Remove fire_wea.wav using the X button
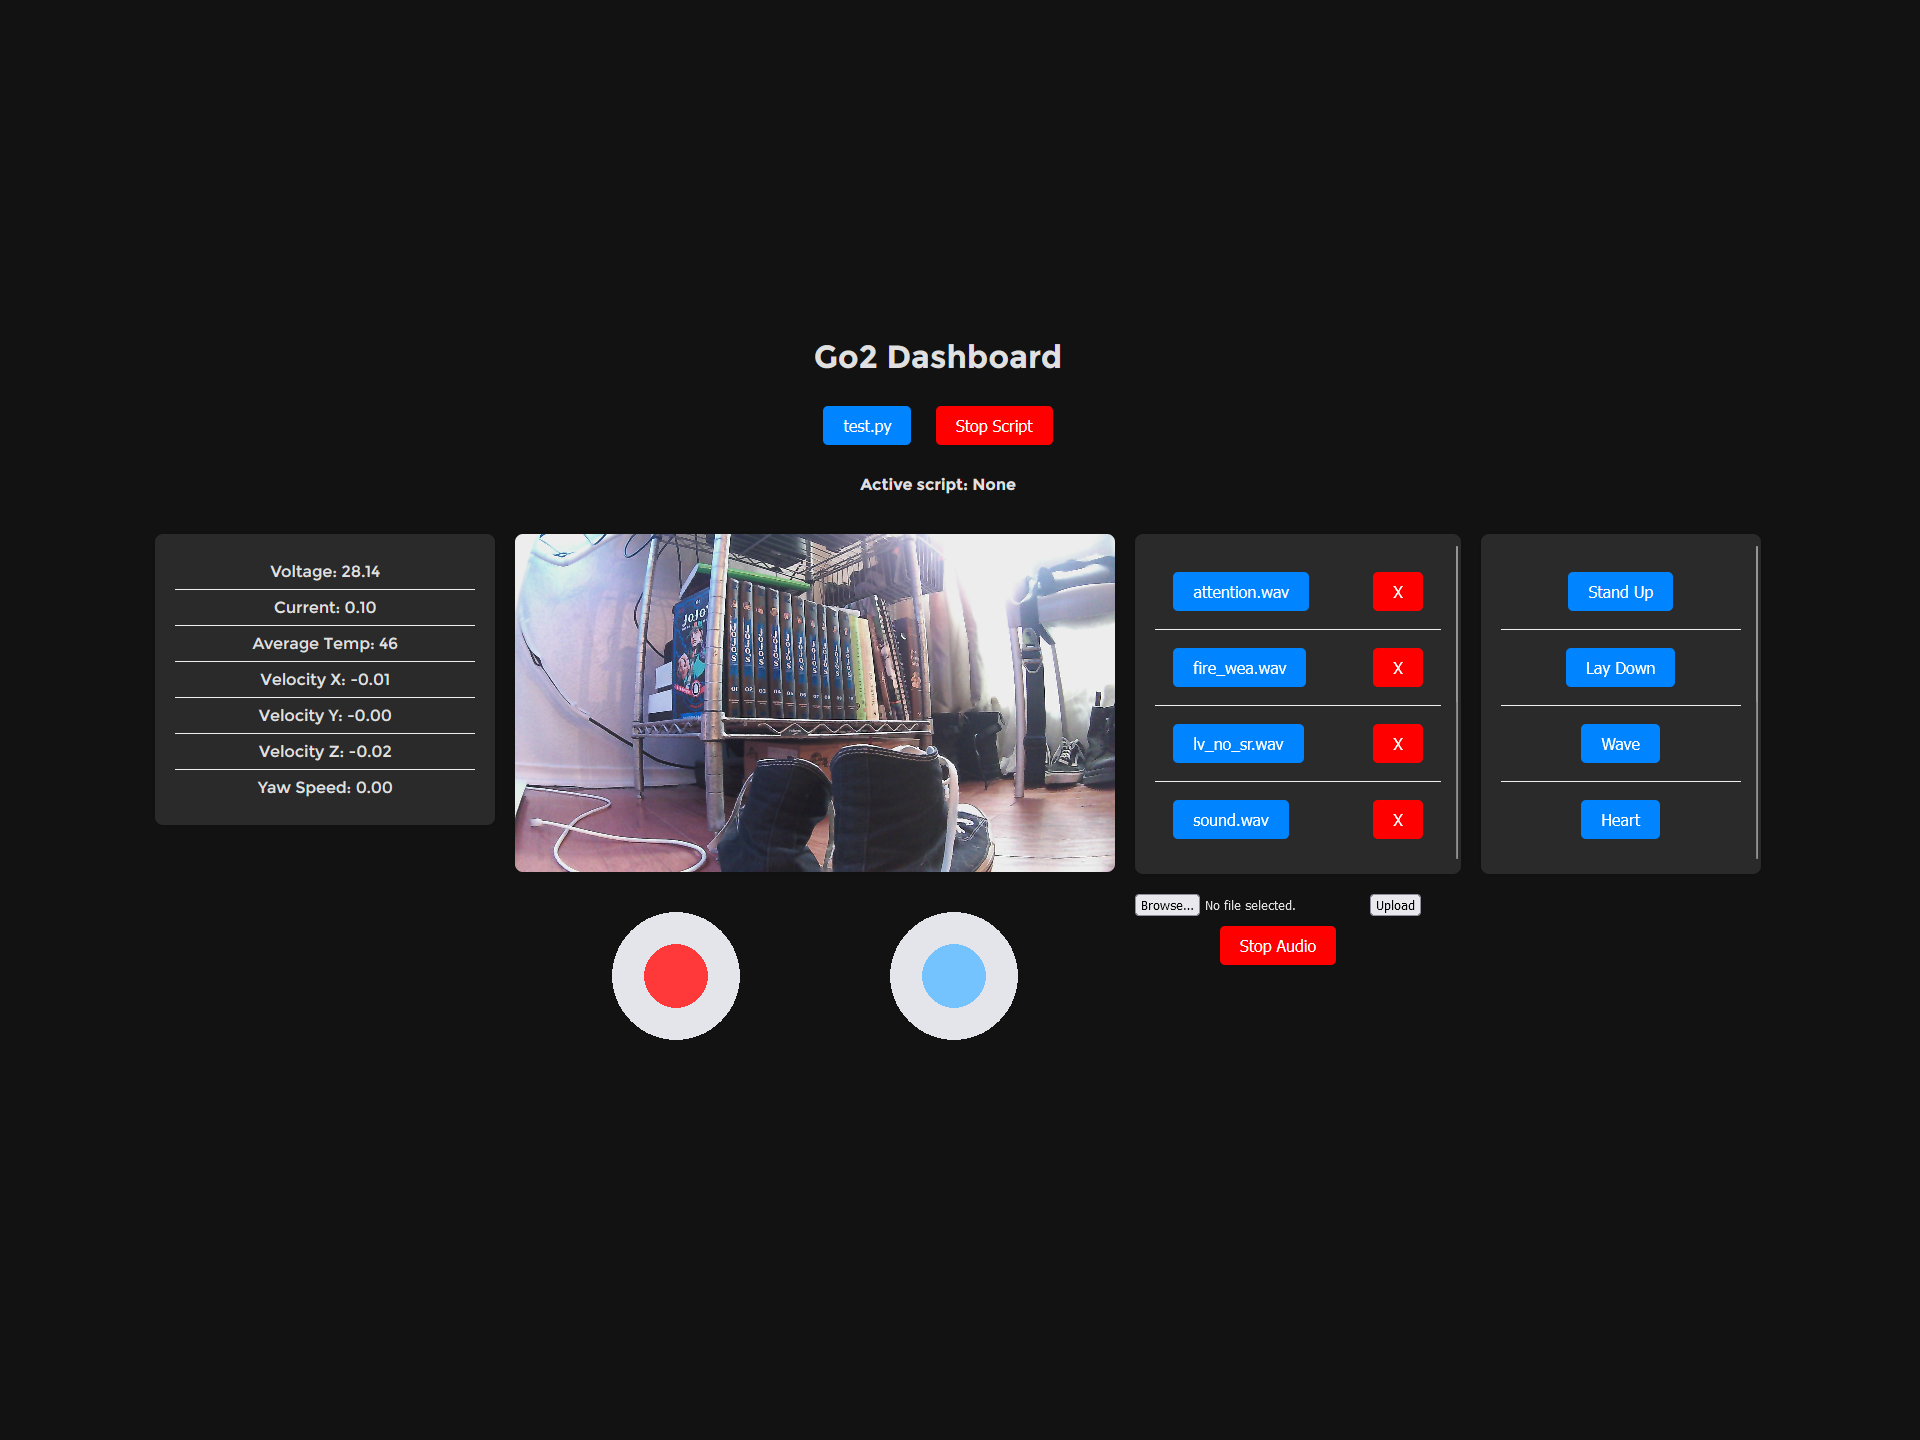This screenshot has width=1920, height=1440. tap(1397, 668)
